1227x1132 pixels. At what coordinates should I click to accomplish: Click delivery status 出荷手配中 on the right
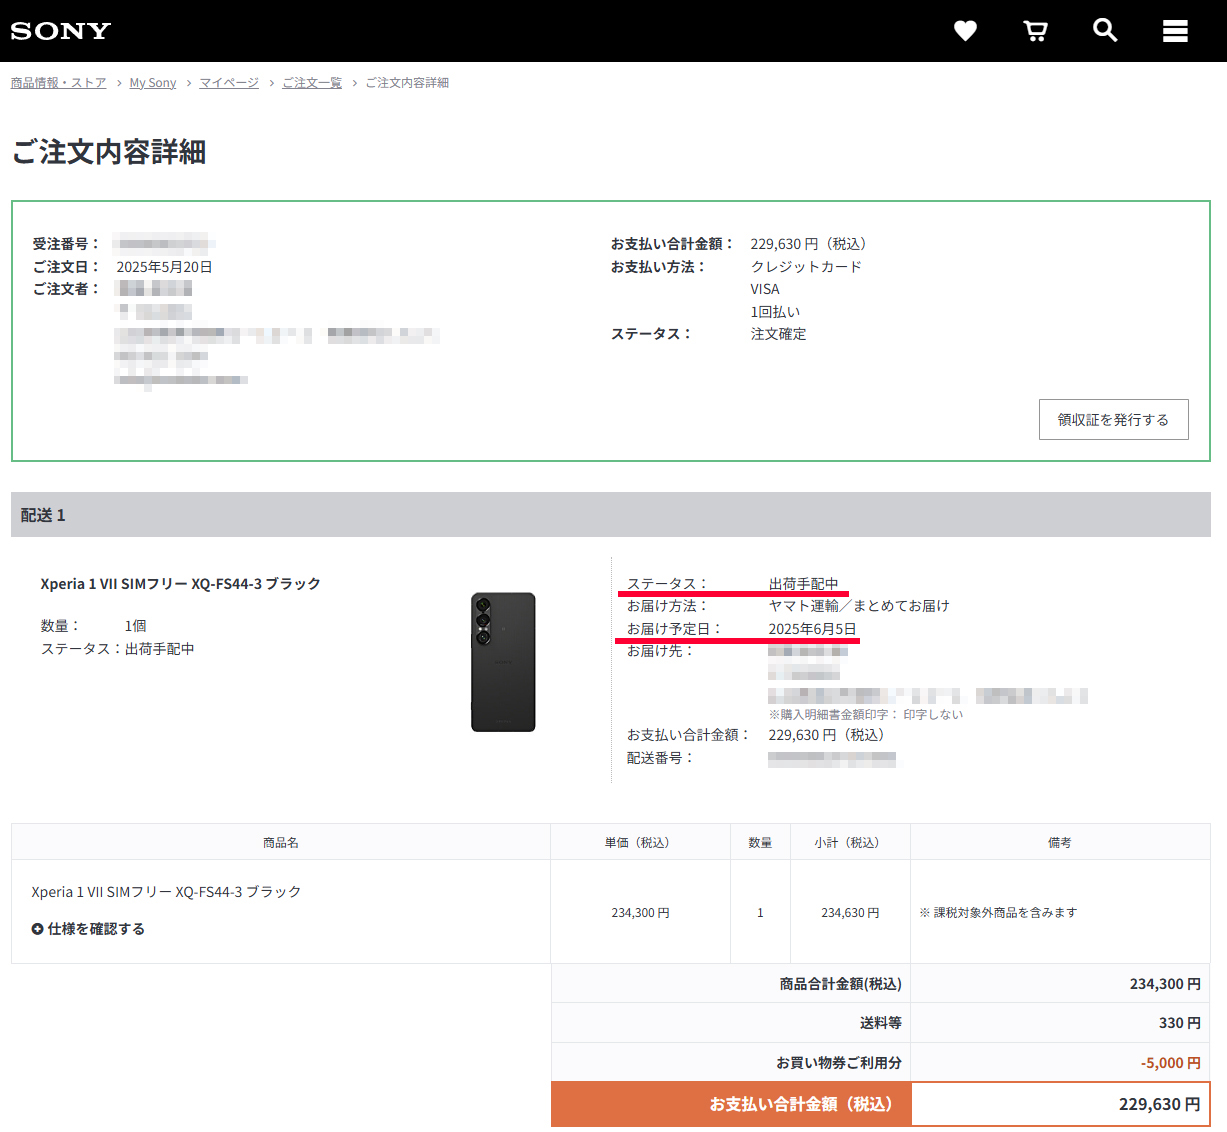(803, 584)
